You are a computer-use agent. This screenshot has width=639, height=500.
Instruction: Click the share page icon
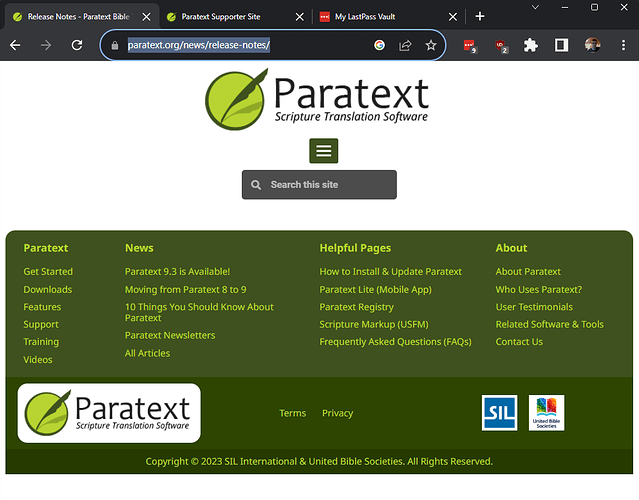(405, 45)
